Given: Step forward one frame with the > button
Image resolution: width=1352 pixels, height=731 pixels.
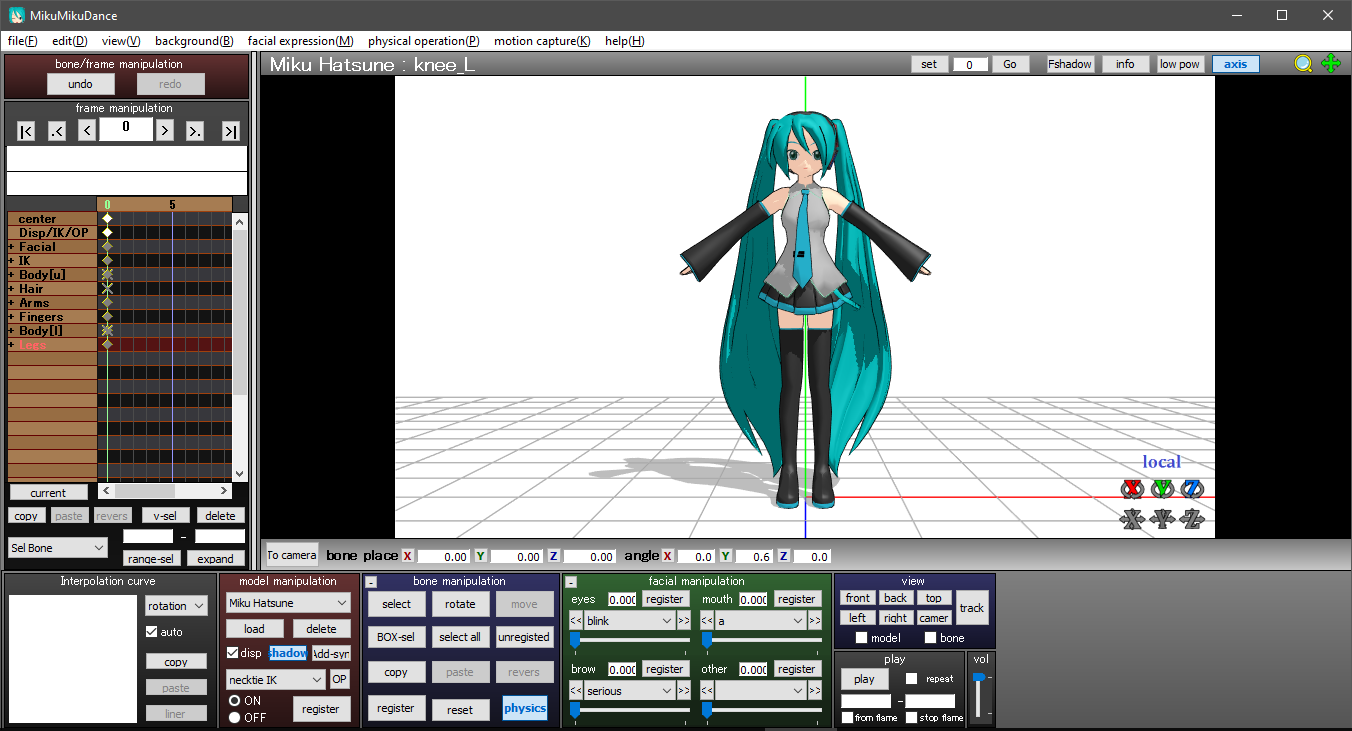Looking at the screenshot, I should (x=165, y=131).
